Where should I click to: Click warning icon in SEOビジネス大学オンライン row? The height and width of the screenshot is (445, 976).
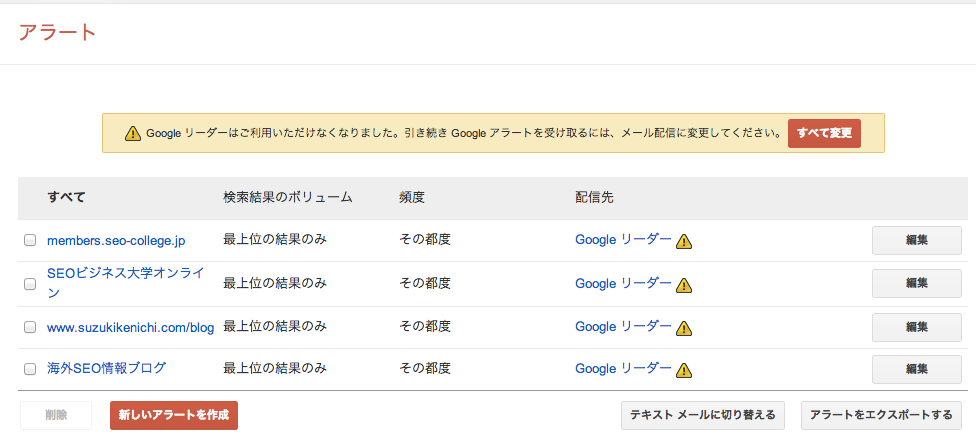tap(684, 285)
